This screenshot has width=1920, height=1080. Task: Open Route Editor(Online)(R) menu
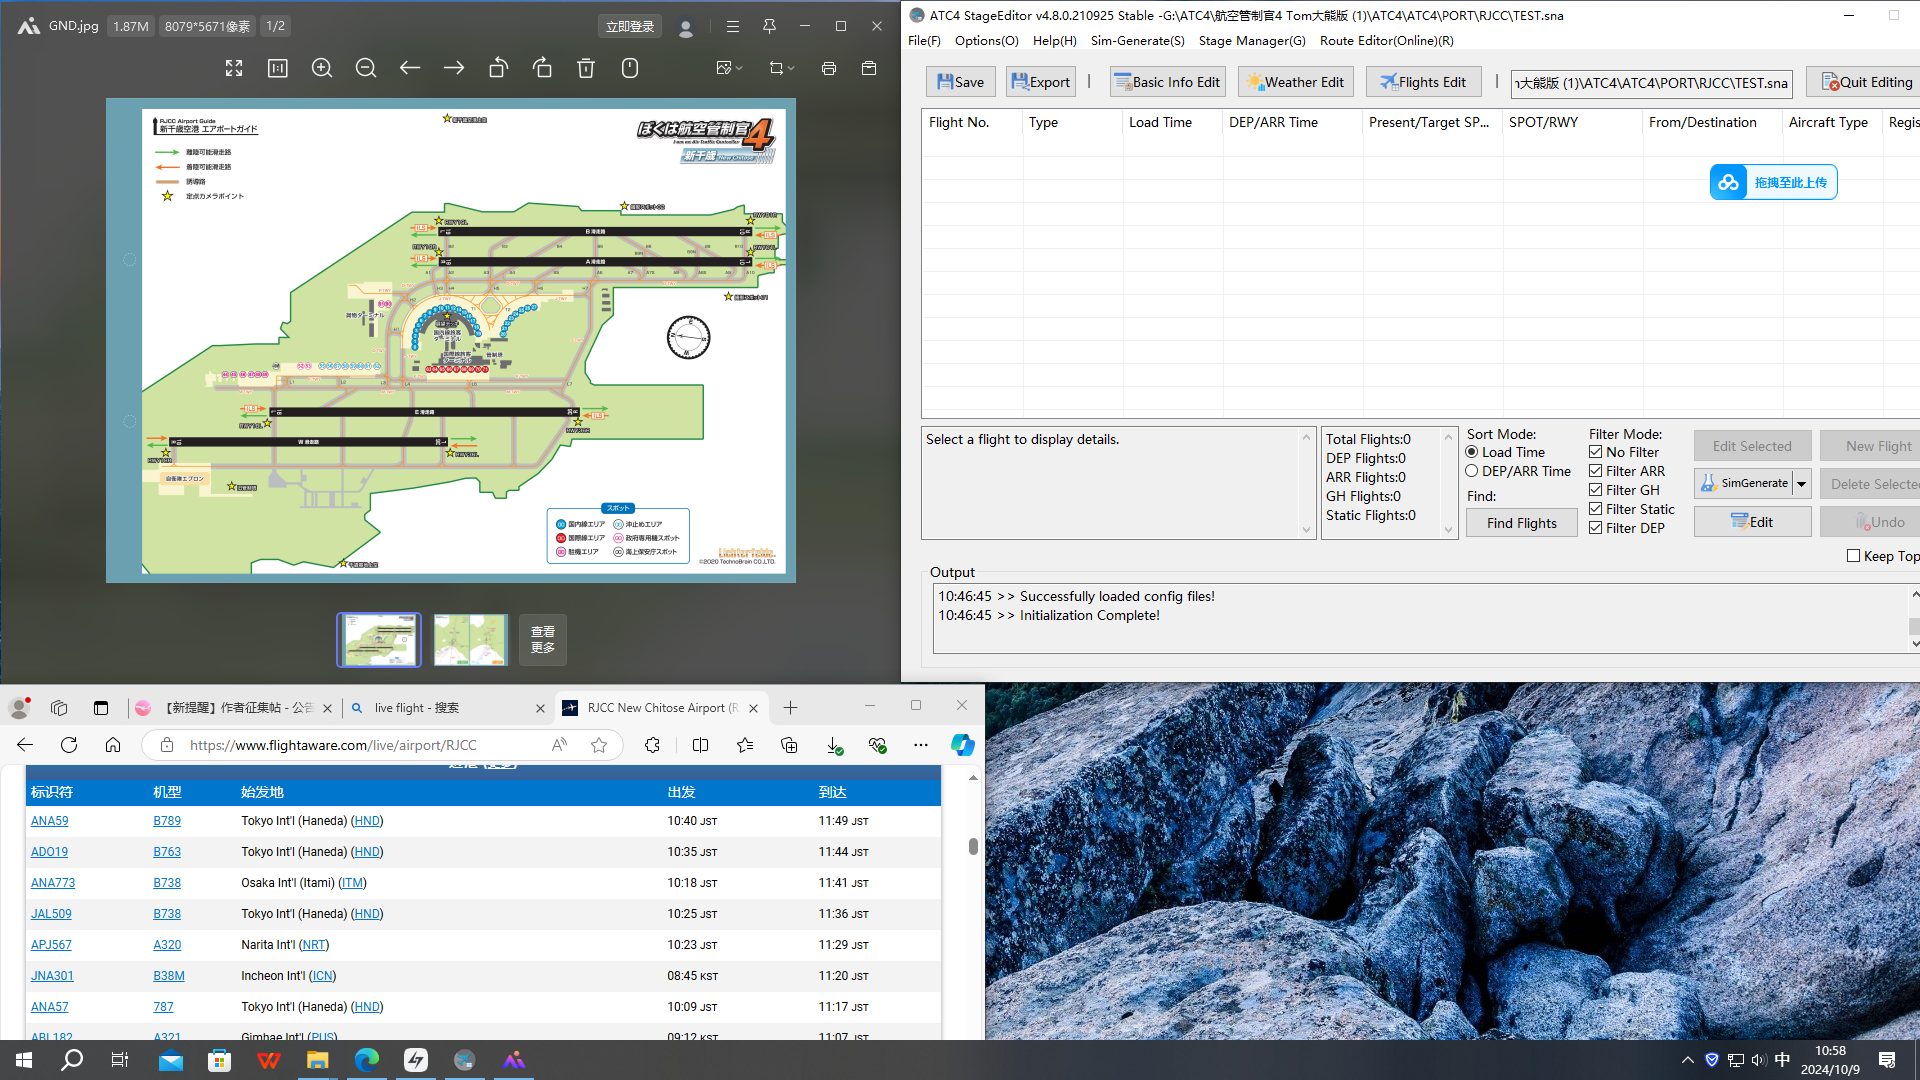coord(1386,41)
